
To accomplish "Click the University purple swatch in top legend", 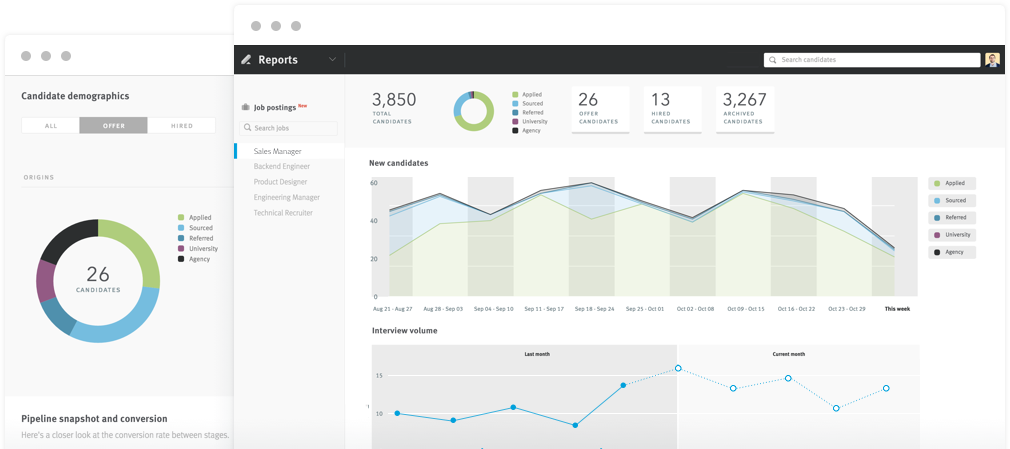I will 515,121.
